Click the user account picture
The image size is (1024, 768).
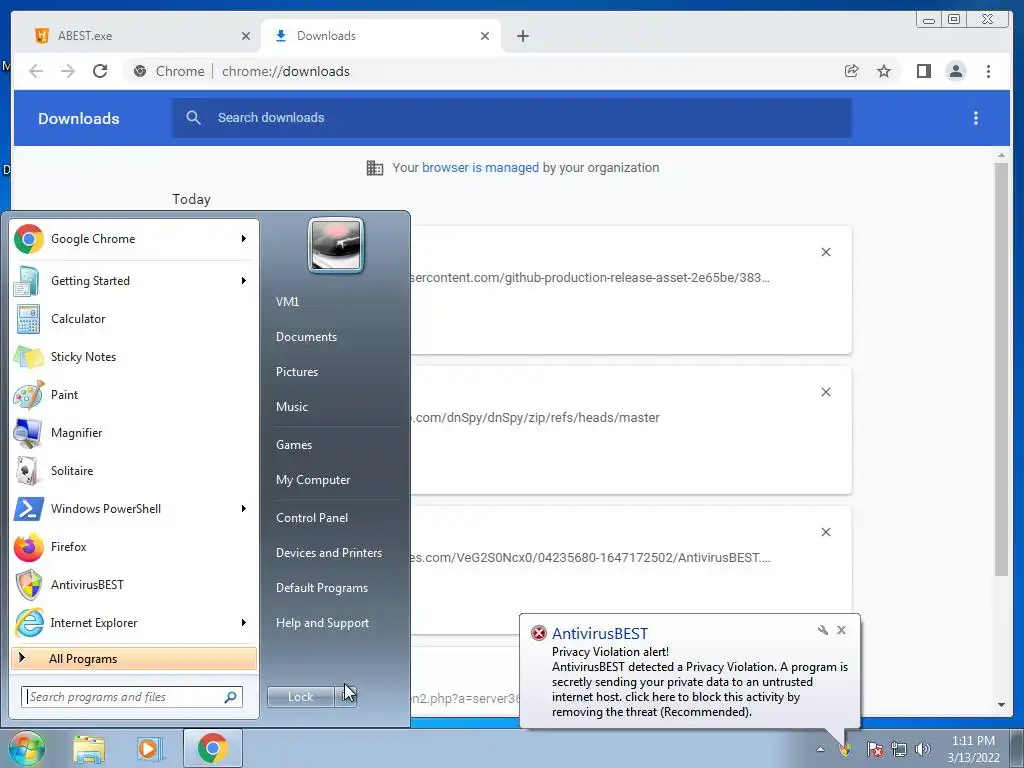click(336, 245)
